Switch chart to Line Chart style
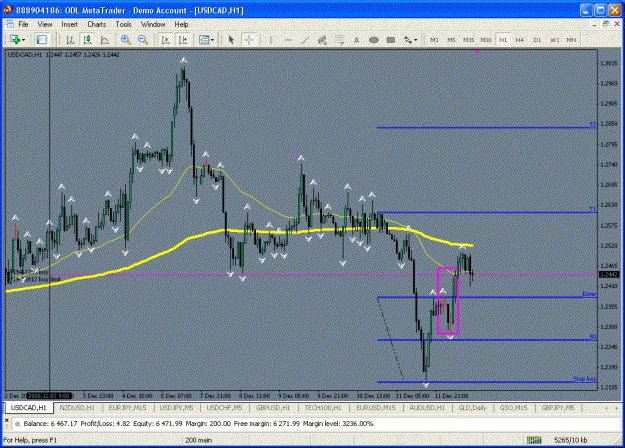The height and width of the screenshot is (448, 625). [x=104, y=40]
